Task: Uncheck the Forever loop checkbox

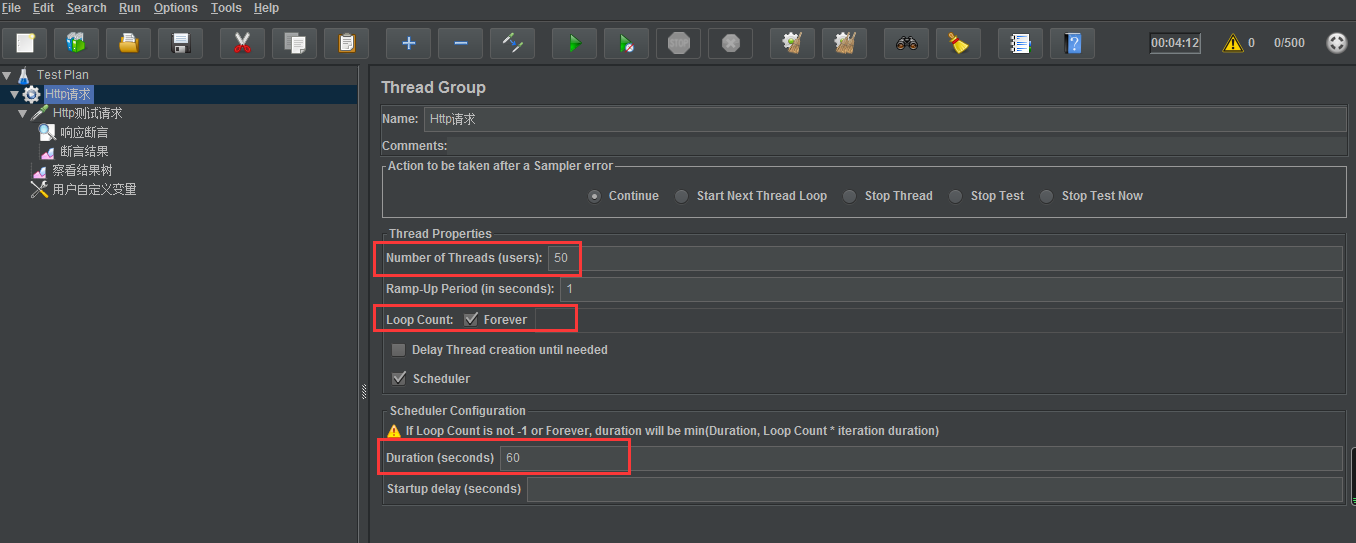Action: point(471,319)
